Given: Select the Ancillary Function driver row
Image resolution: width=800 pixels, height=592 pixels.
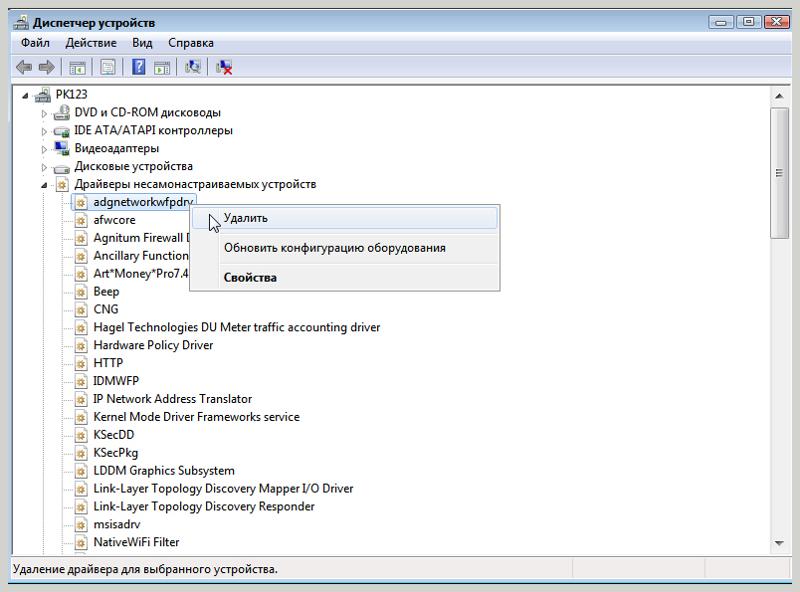Looking at the screenshot, I should pos(141,256).
